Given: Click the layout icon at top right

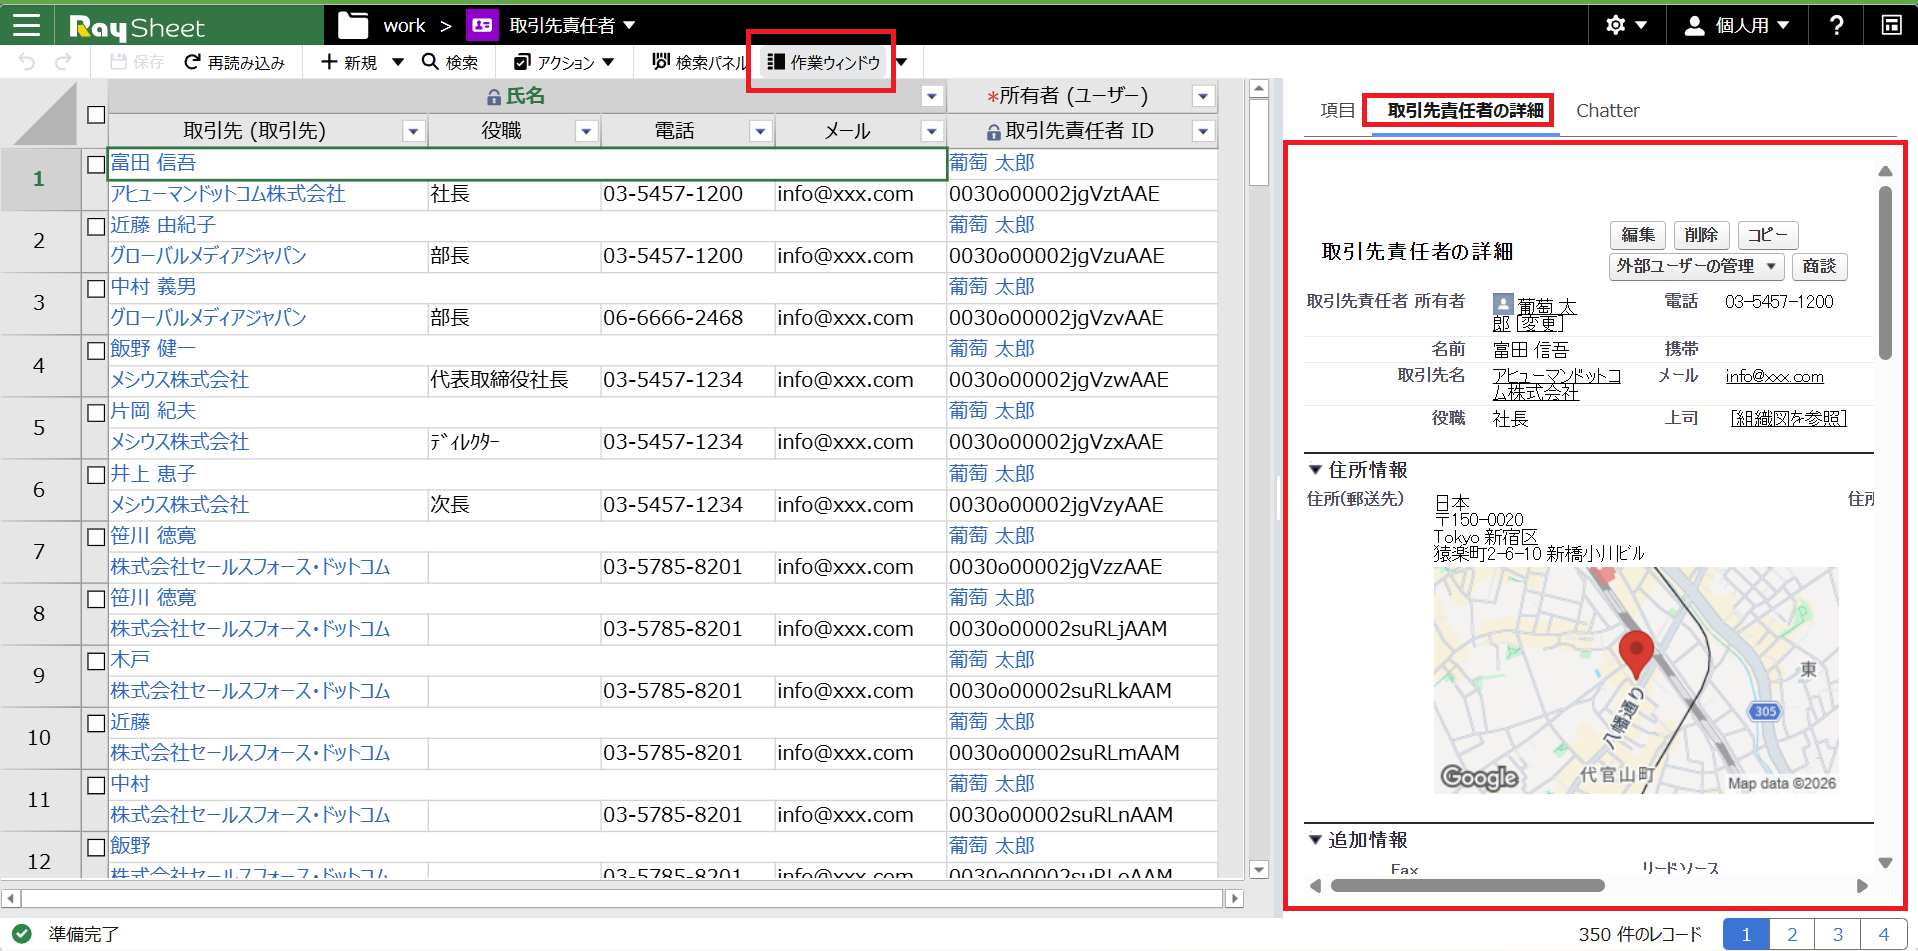Looking at the screenshot, I should point(1891,25).
